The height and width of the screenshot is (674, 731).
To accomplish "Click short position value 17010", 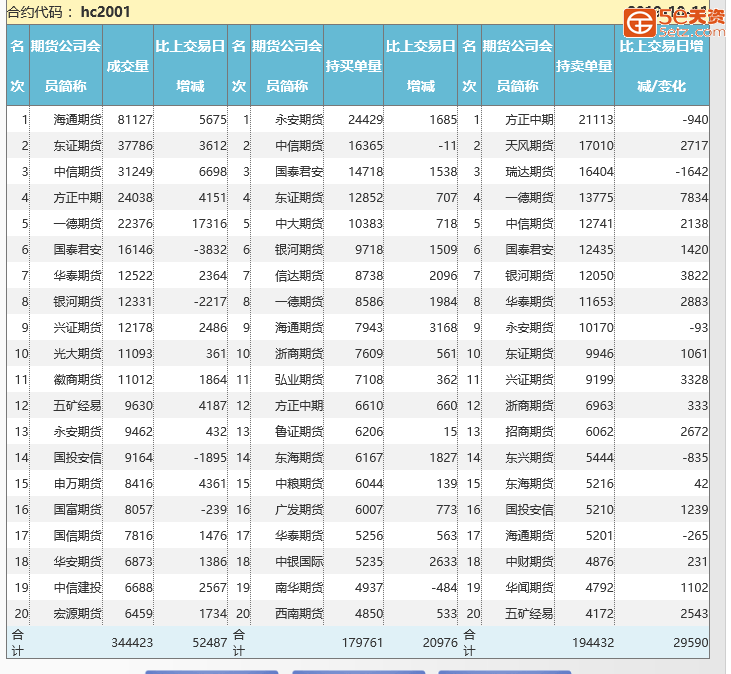I will pos(596,146).
